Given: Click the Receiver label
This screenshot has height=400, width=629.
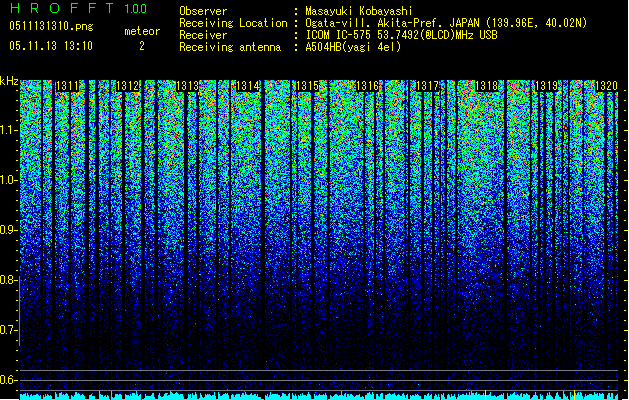Looking at the screenshot, I should click(203, 35).
